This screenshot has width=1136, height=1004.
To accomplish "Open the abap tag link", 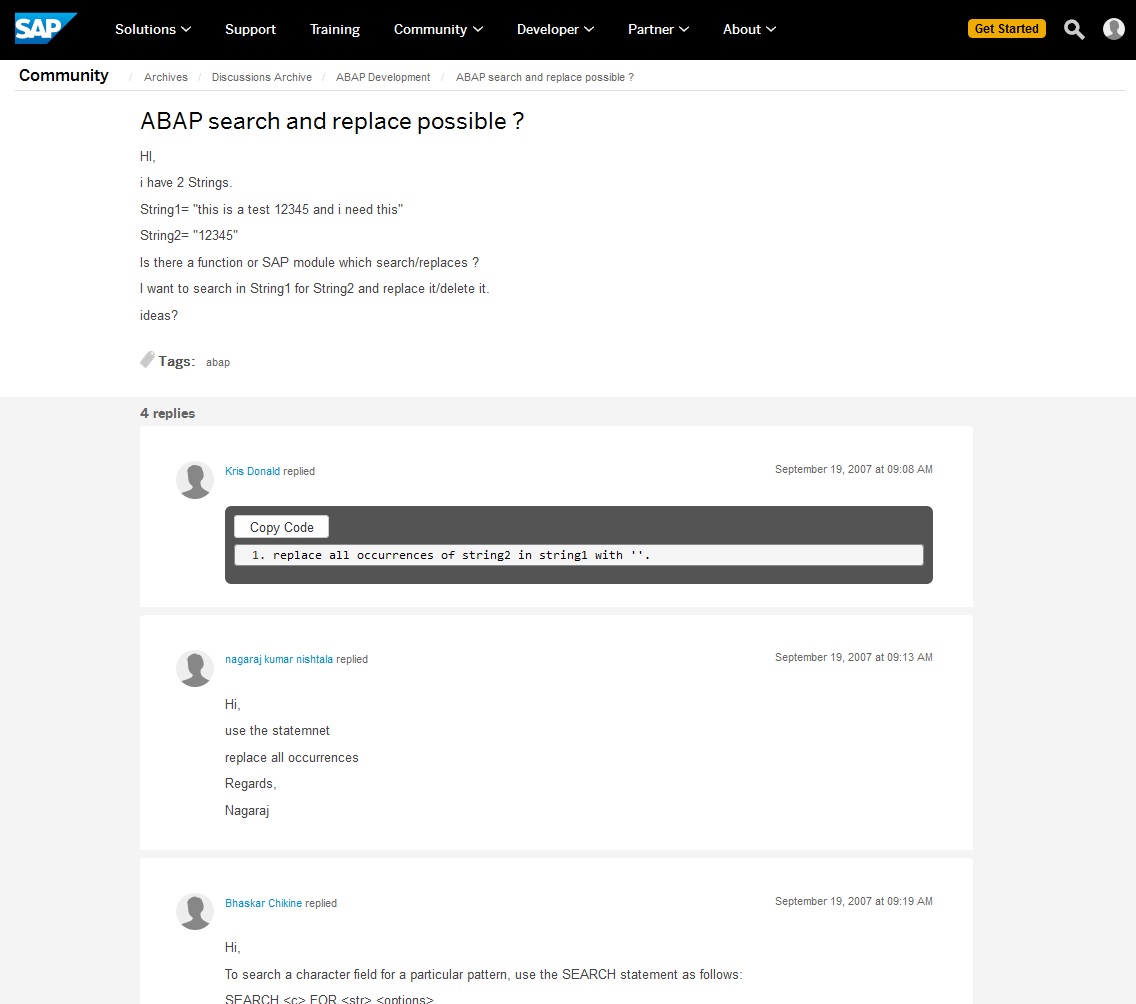I will [217, 362].
